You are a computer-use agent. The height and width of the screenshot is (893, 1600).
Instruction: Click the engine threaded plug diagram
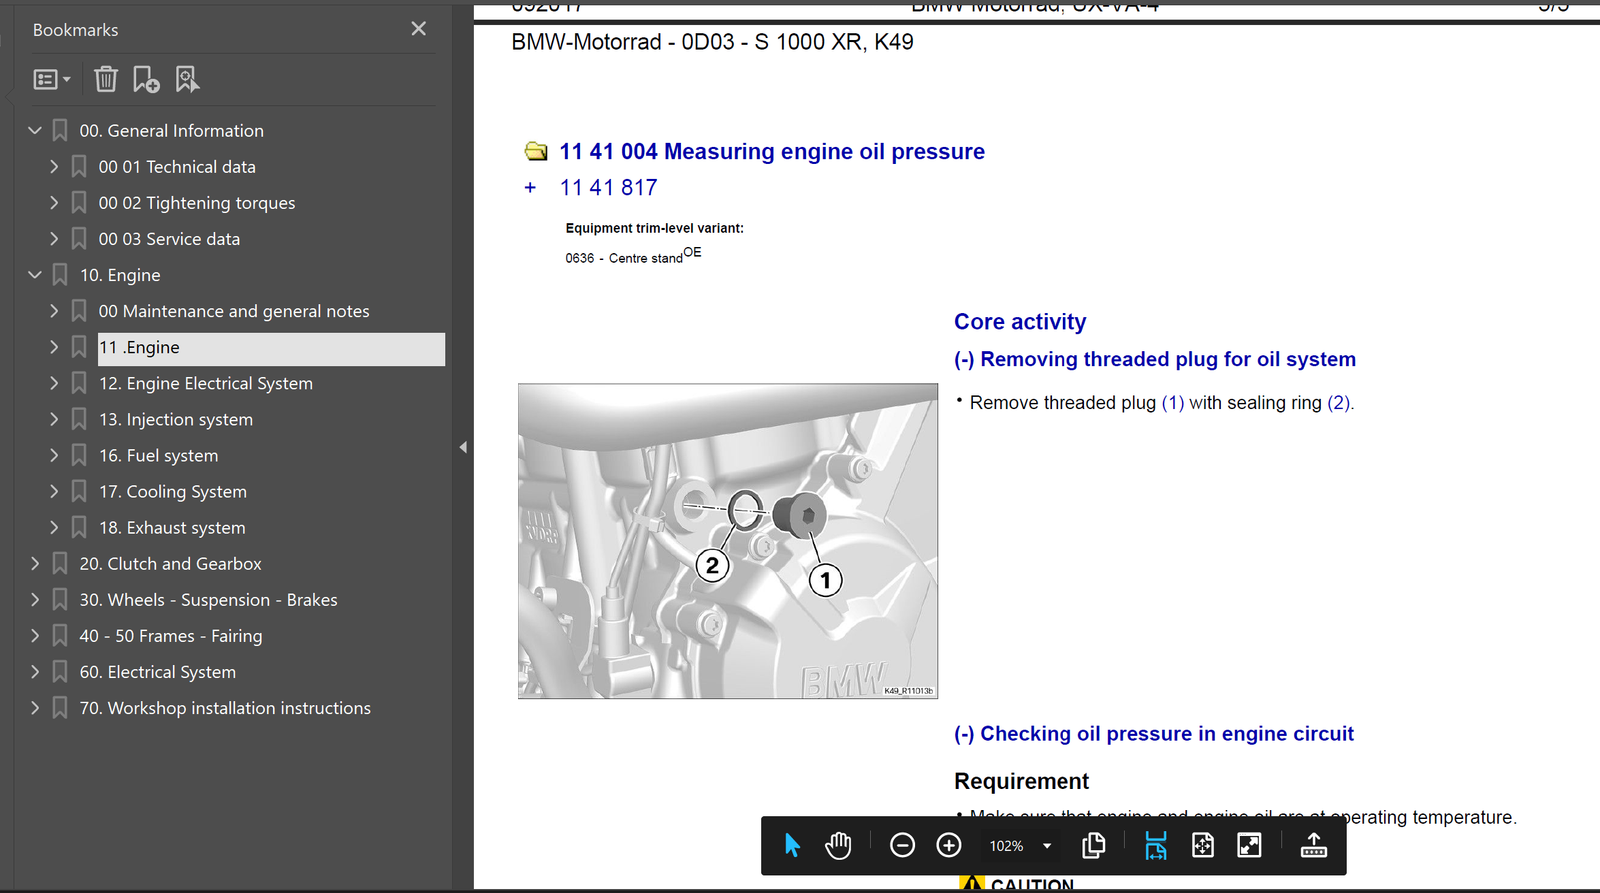coord(728,541)
